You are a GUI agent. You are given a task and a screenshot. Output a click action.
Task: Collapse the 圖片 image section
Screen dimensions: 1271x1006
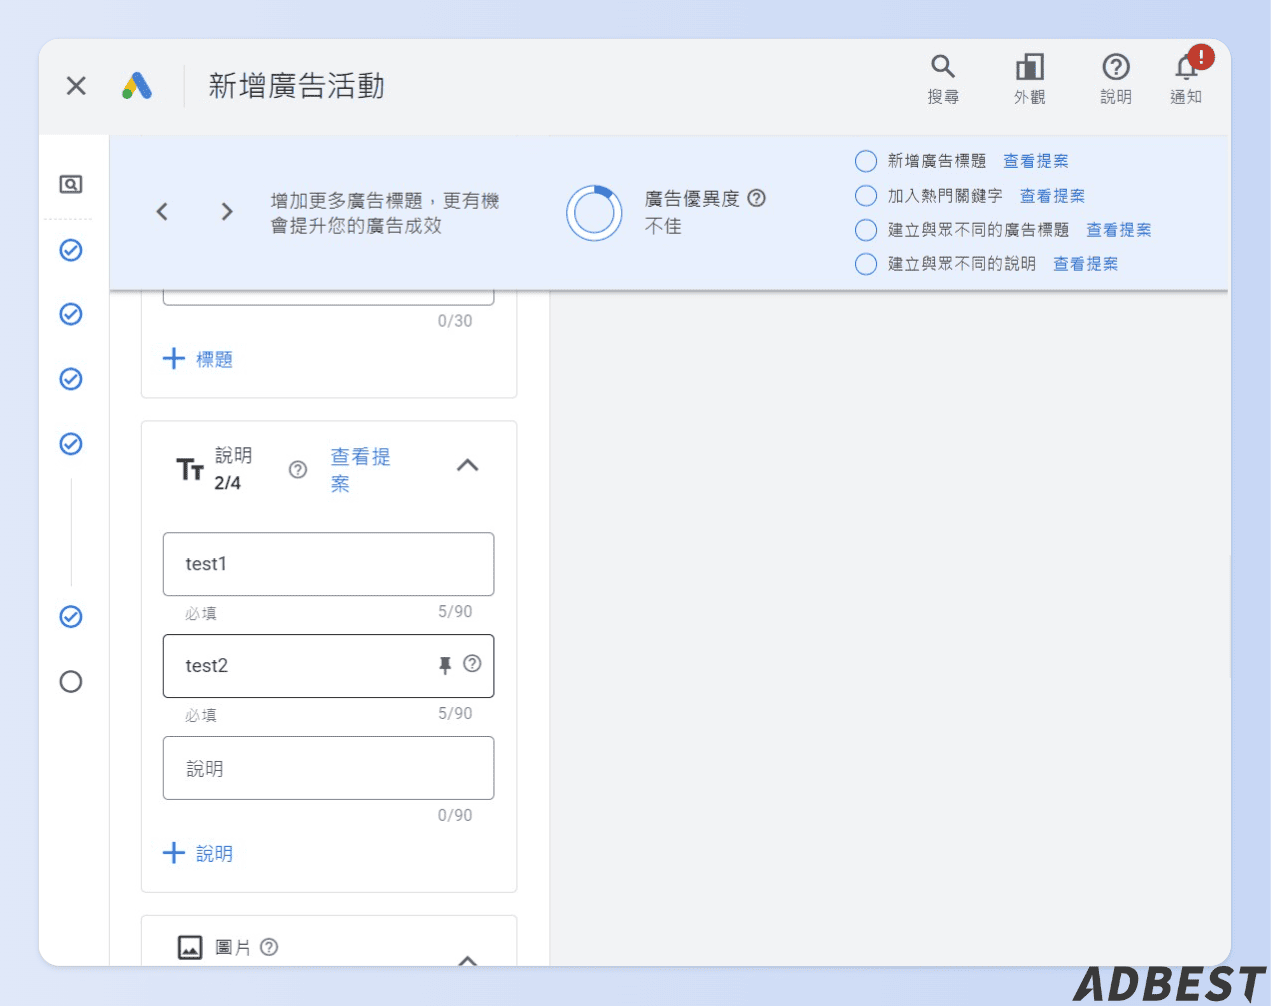467,958
